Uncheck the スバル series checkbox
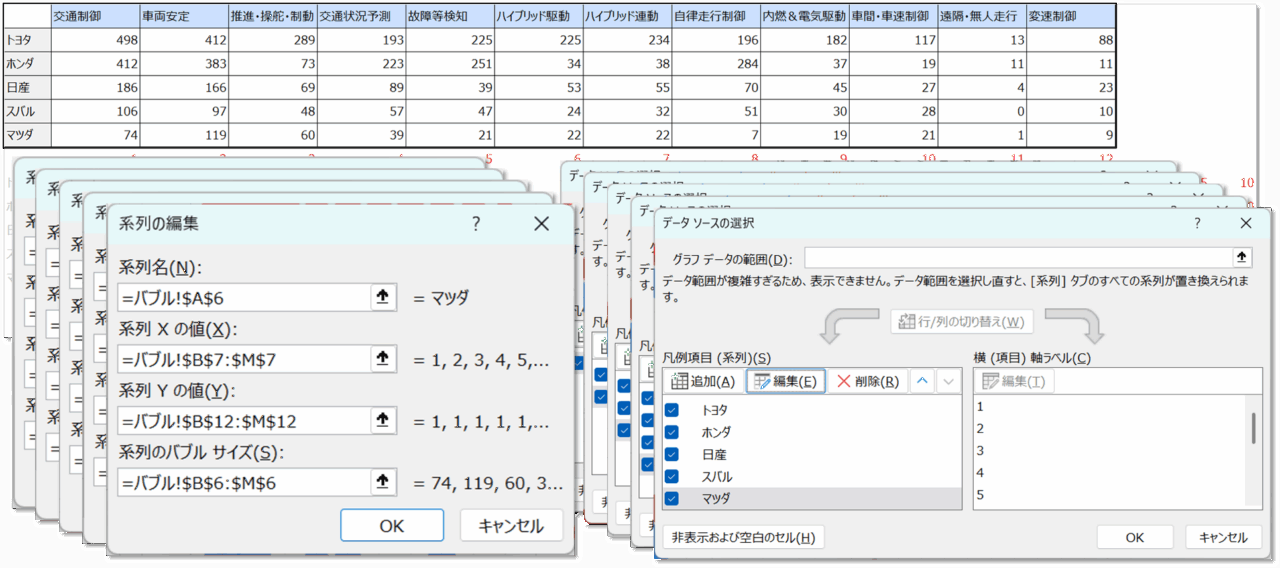 point(672,476)
